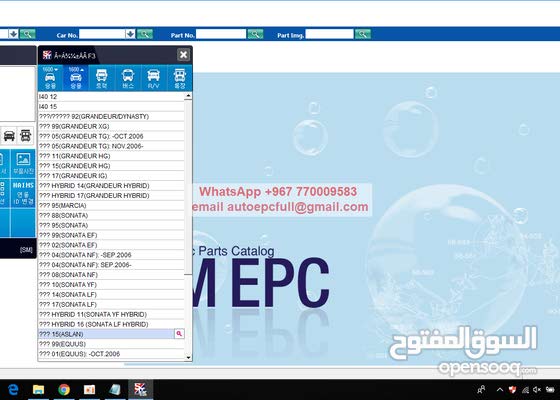Image resolution: width=560 pixels, height=400 pixels.
Task: Select 05(GRANDEUR TG): -OCT.2006 row
Action: pyautogui.click(x=111, y=136)
